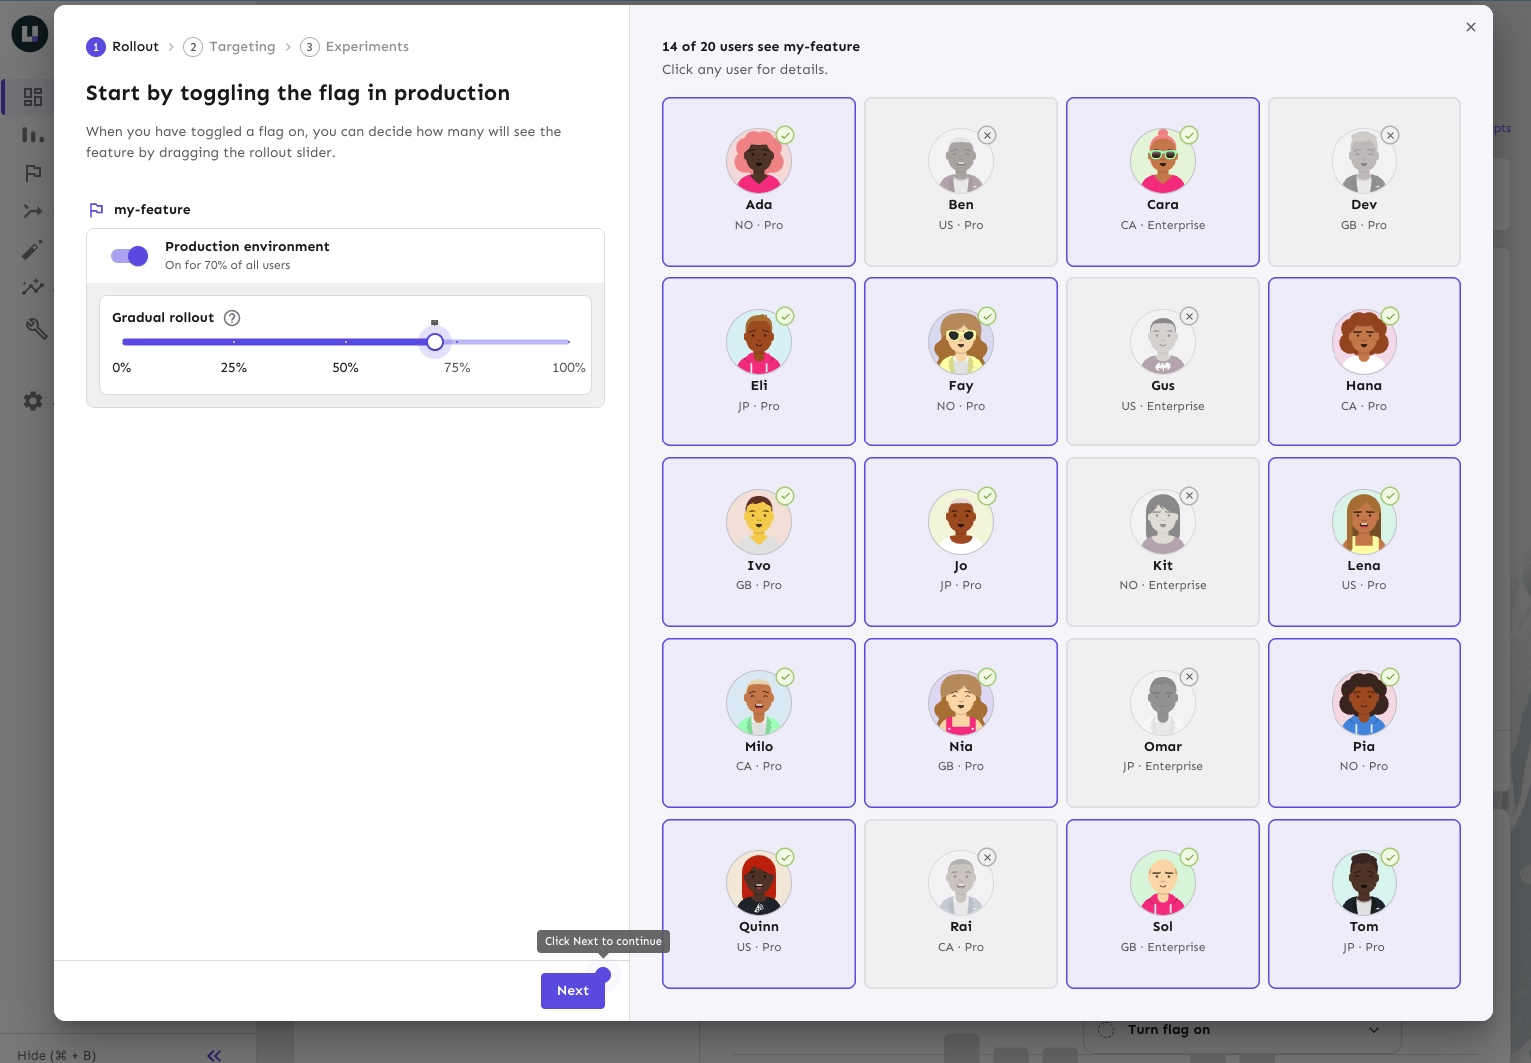Select the Rollout step
1531x1063 pixels.
[123, 47]
